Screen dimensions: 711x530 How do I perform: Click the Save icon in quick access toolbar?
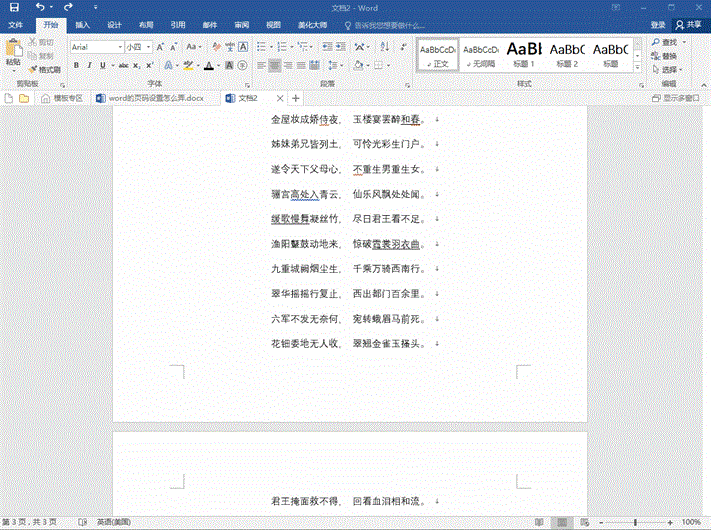point(14,7)
